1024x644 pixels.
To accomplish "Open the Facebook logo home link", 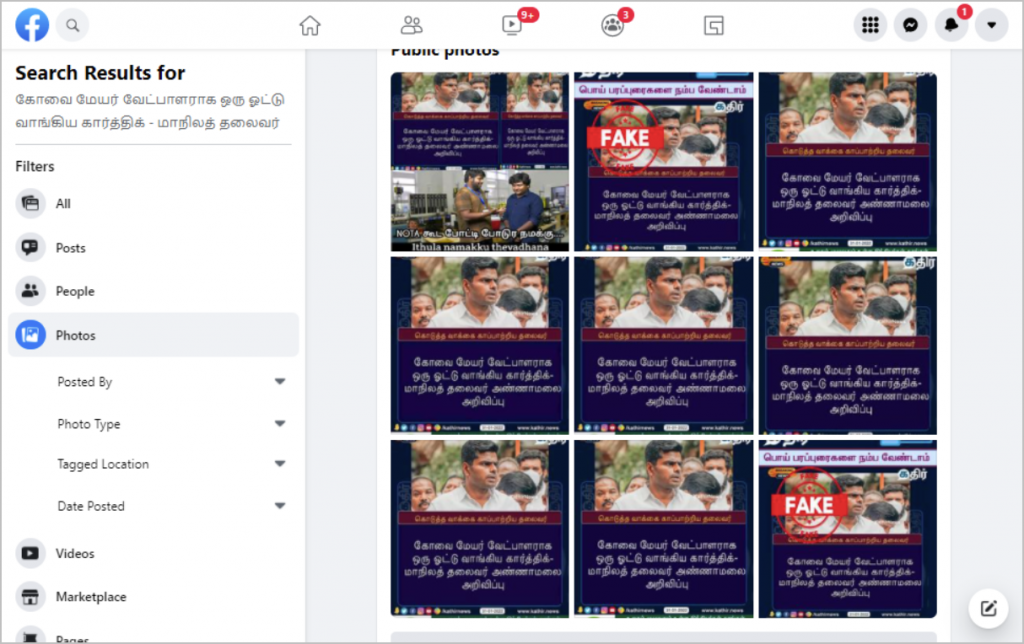I will point(32,25).
